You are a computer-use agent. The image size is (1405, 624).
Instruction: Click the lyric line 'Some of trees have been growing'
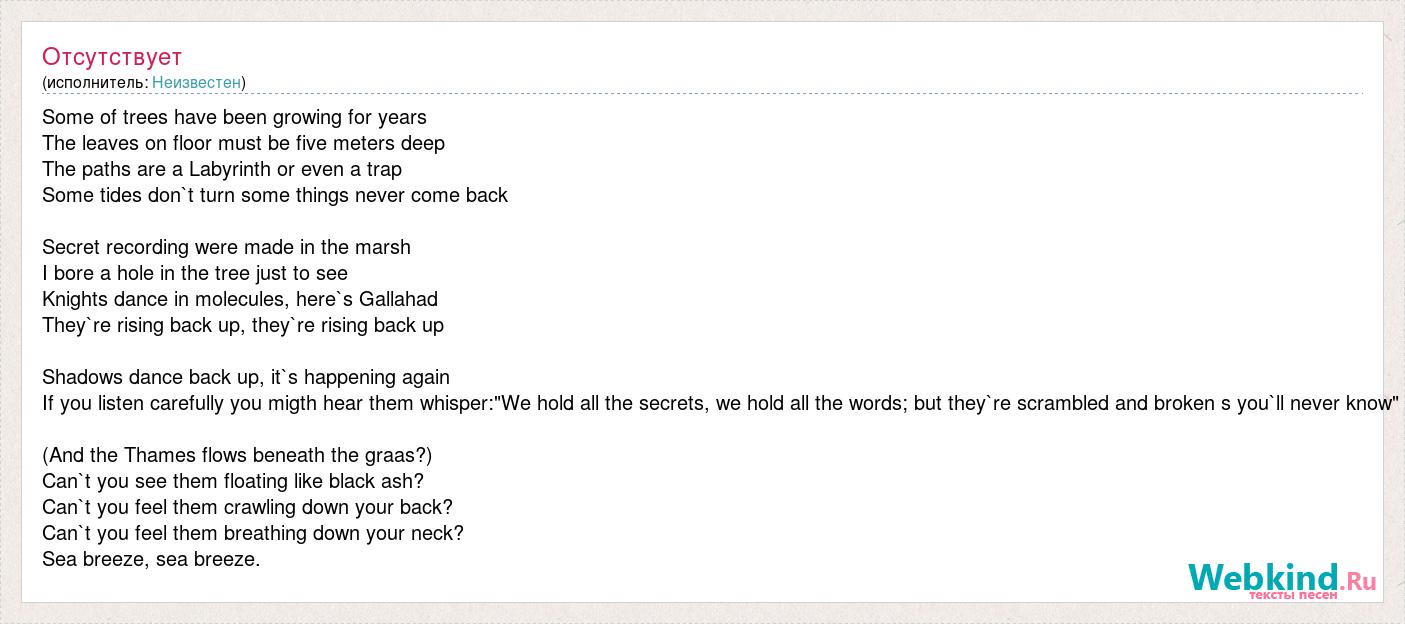coord(234,117)
